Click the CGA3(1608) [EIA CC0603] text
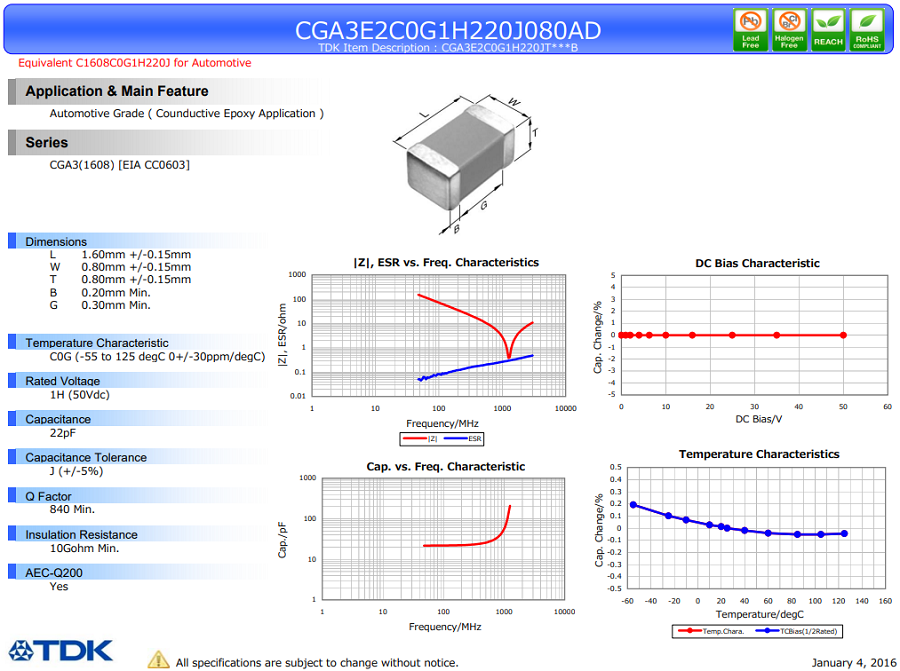 click(119, 165)
